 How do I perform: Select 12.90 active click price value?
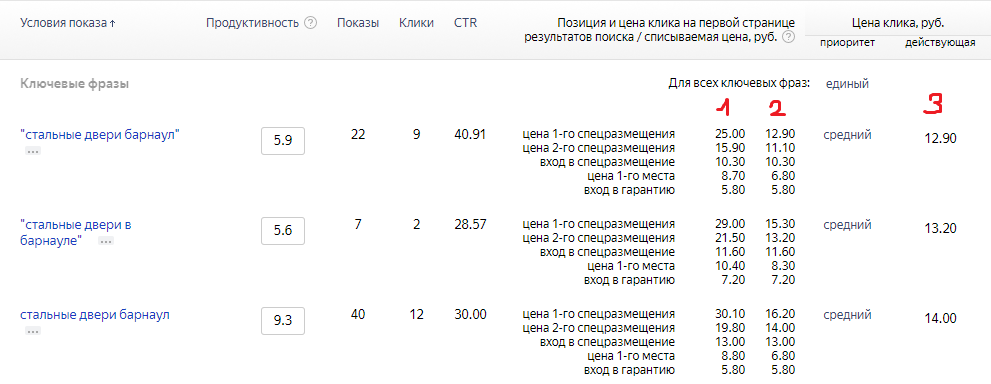(940, 138)
